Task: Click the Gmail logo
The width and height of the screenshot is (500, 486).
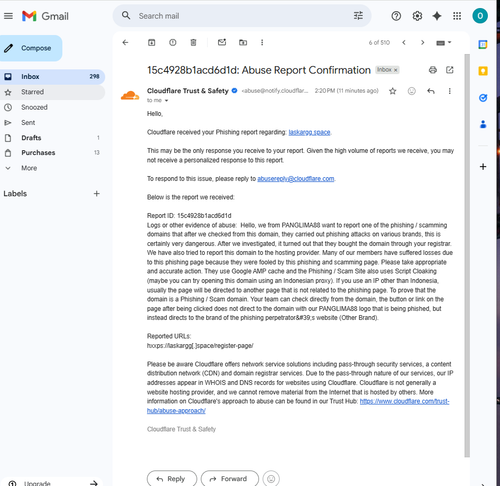Action: pyautogui.click(x=45, y=16)
